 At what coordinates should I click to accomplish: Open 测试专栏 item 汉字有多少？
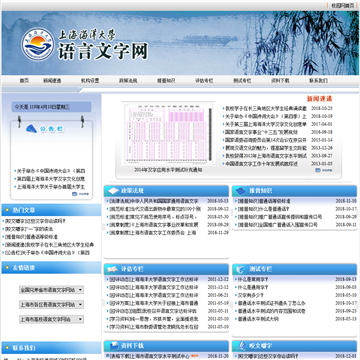pyautogui.click(x=251, y=295)
